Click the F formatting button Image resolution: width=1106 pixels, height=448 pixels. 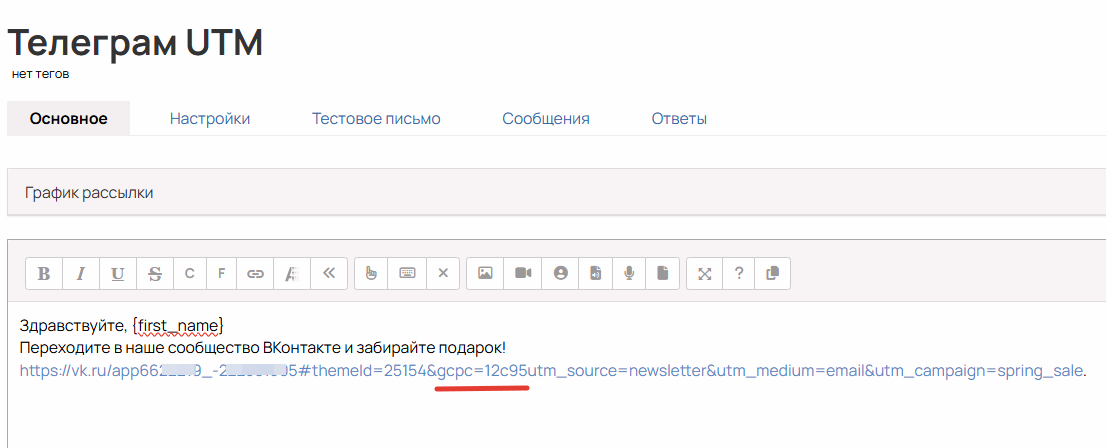(x=221, y=274)
